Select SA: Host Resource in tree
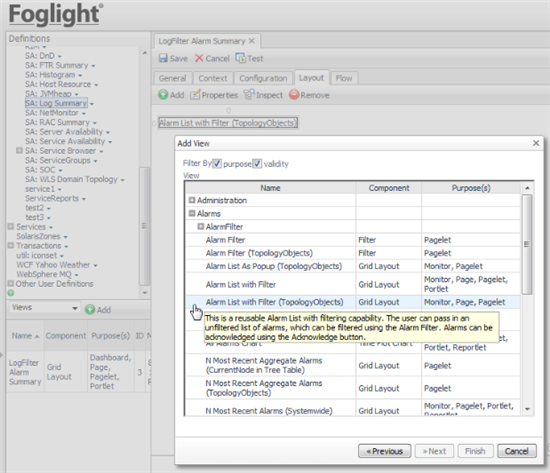The image size is (550, 473). 58,85
